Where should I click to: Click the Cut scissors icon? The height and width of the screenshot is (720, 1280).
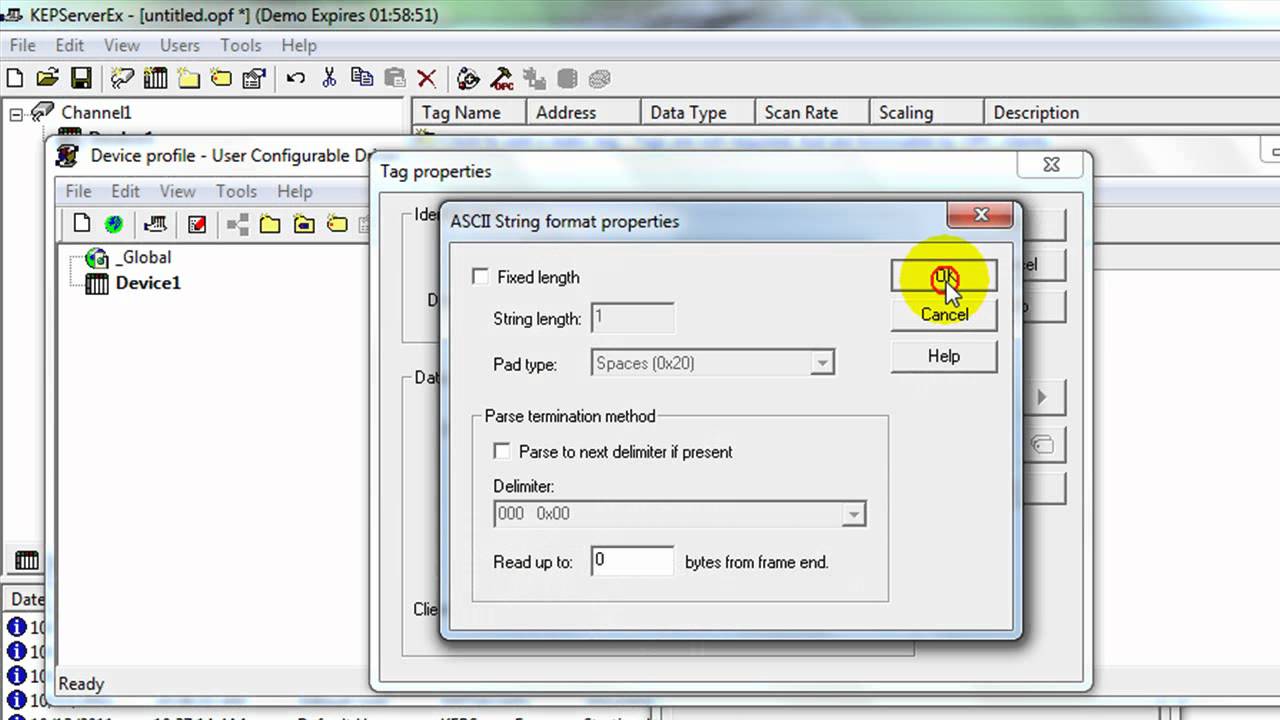pyautogui.click(x=329, y=78)
